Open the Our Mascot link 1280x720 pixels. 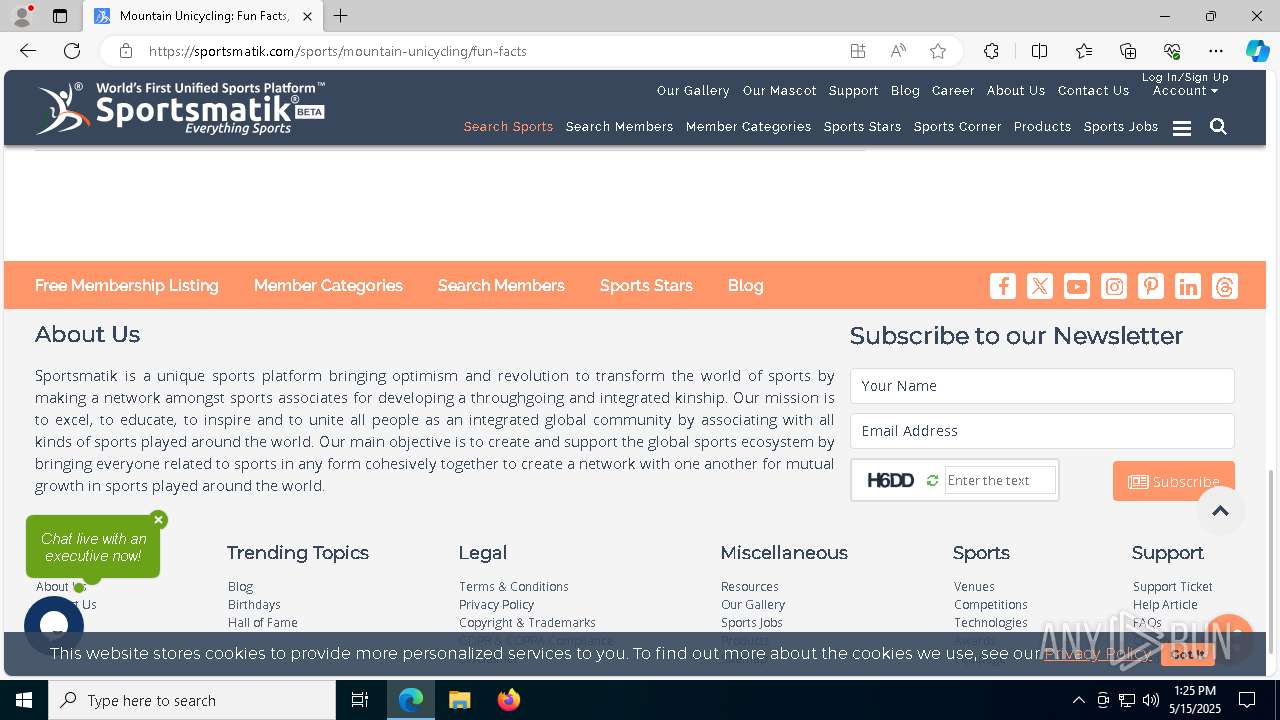pyautogui.click(x=779, y=91)
